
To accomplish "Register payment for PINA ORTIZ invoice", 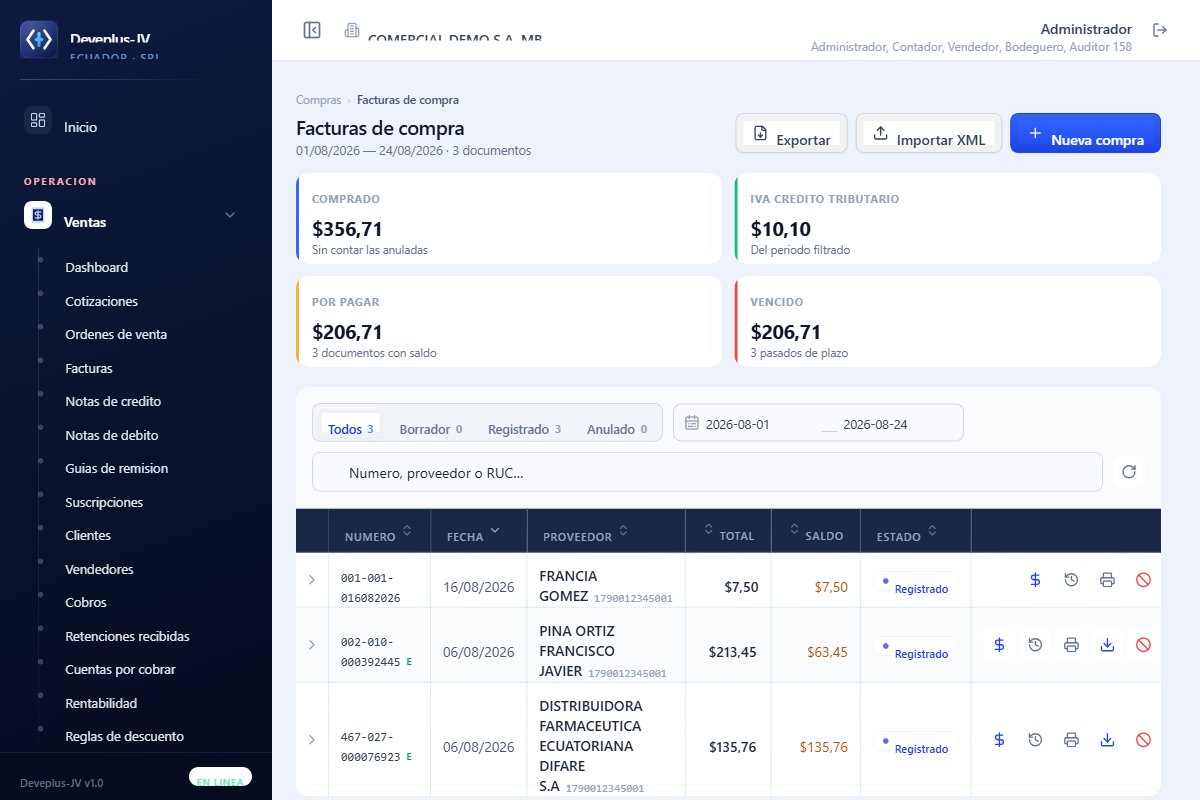I will pos(999,645).
